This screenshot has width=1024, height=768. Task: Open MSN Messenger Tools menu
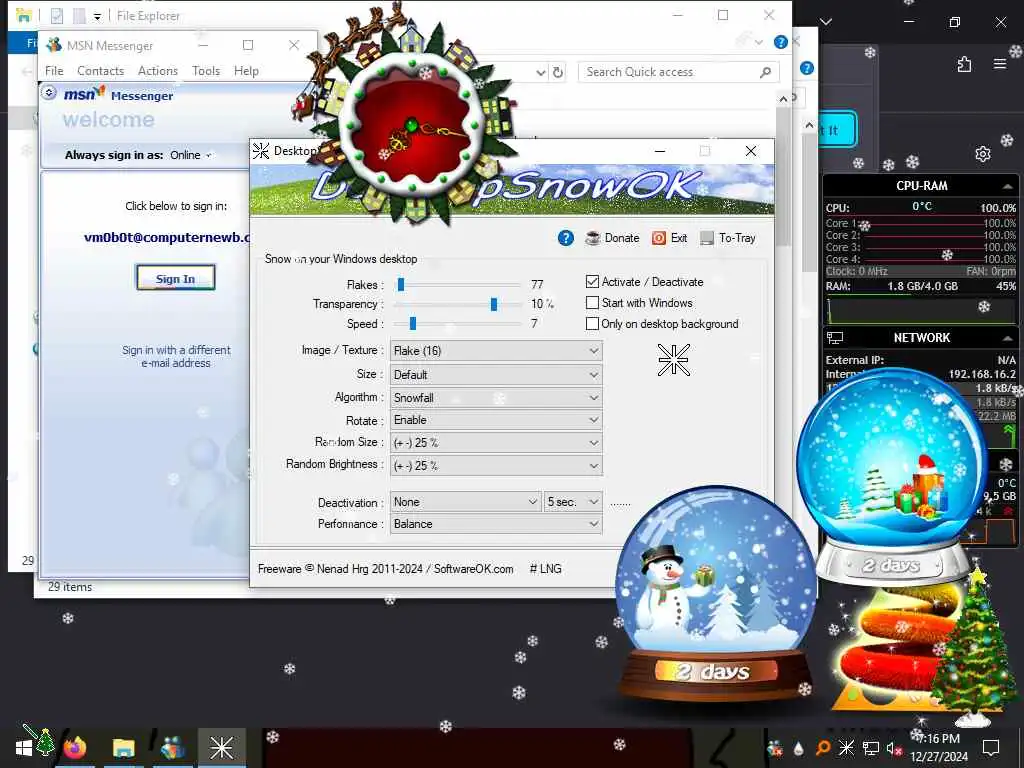[x=206, y=71]
